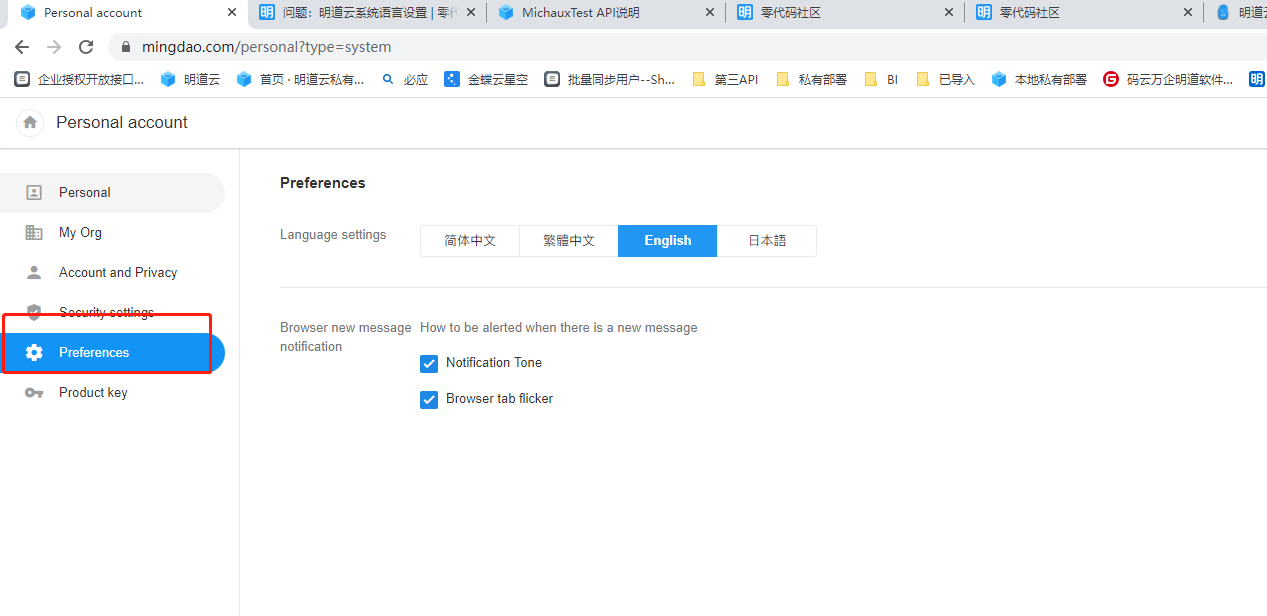Click the Preferences gear icon
1267x616 pixels.
pyautogui.click(x=34, y=353)
